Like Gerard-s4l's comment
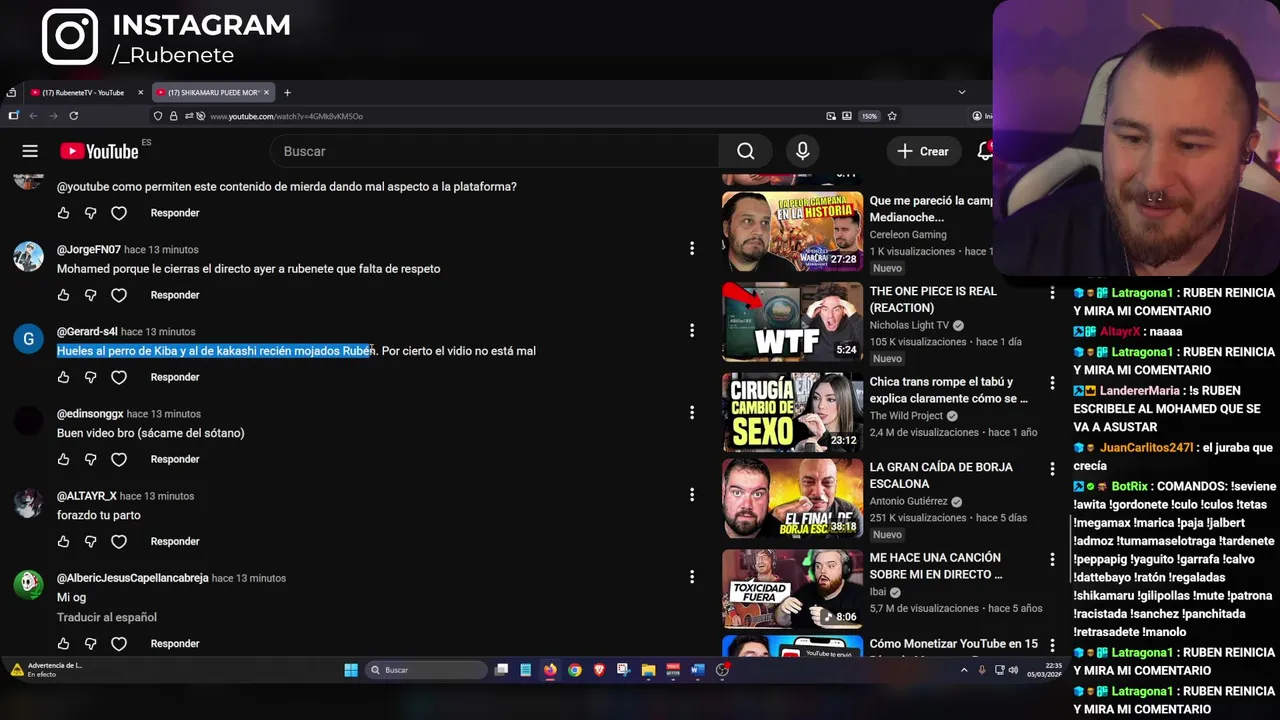The image size is (1280, 720). pyautogui.click(x=63, y=377)
